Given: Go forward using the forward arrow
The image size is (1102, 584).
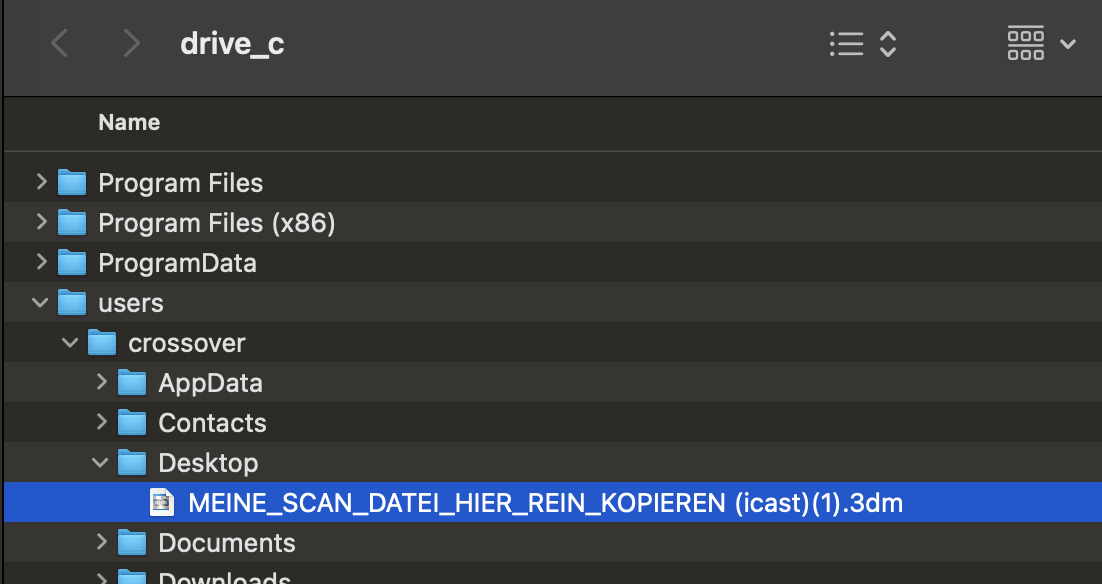Looking at the screenshot, I should coord(131,44).
